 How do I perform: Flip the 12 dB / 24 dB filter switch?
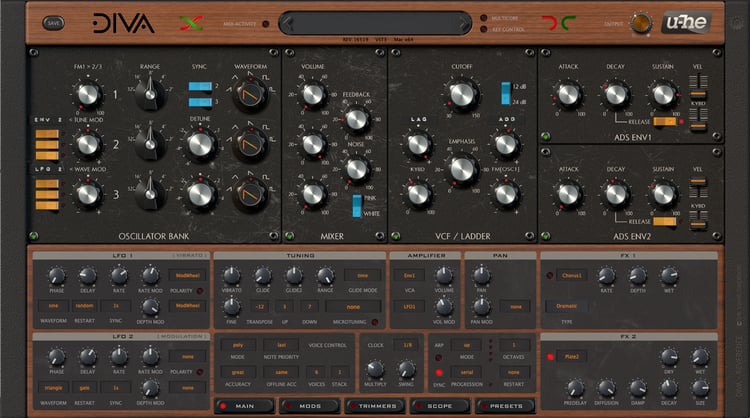[506, 93]
